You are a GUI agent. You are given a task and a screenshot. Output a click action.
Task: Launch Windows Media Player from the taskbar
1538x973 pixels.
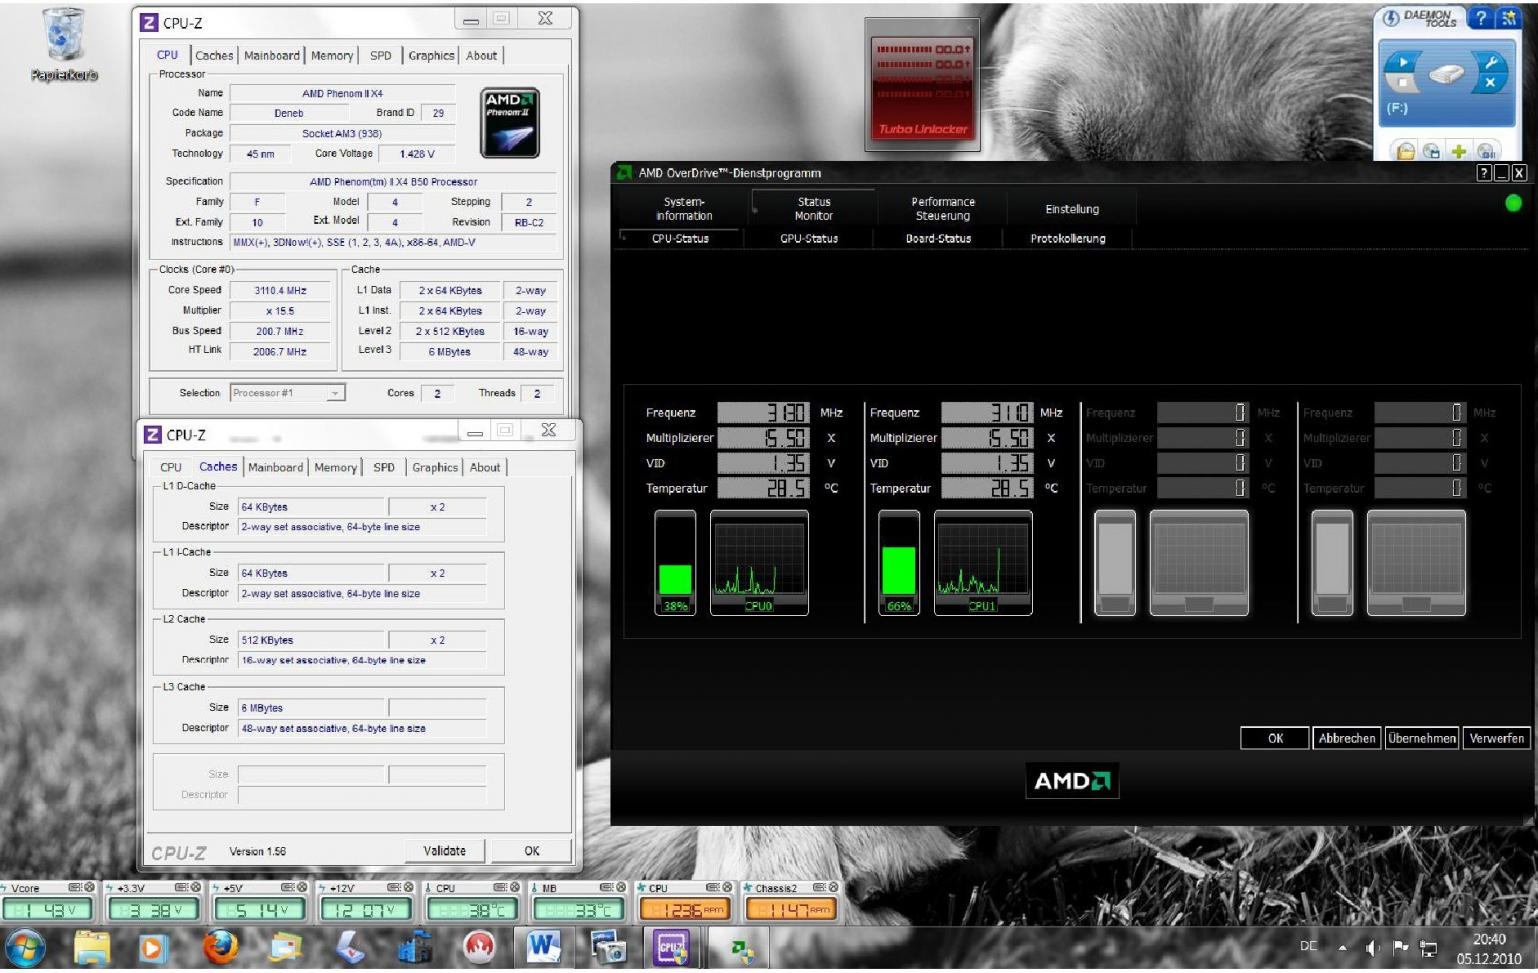click(x=153, y=948)
